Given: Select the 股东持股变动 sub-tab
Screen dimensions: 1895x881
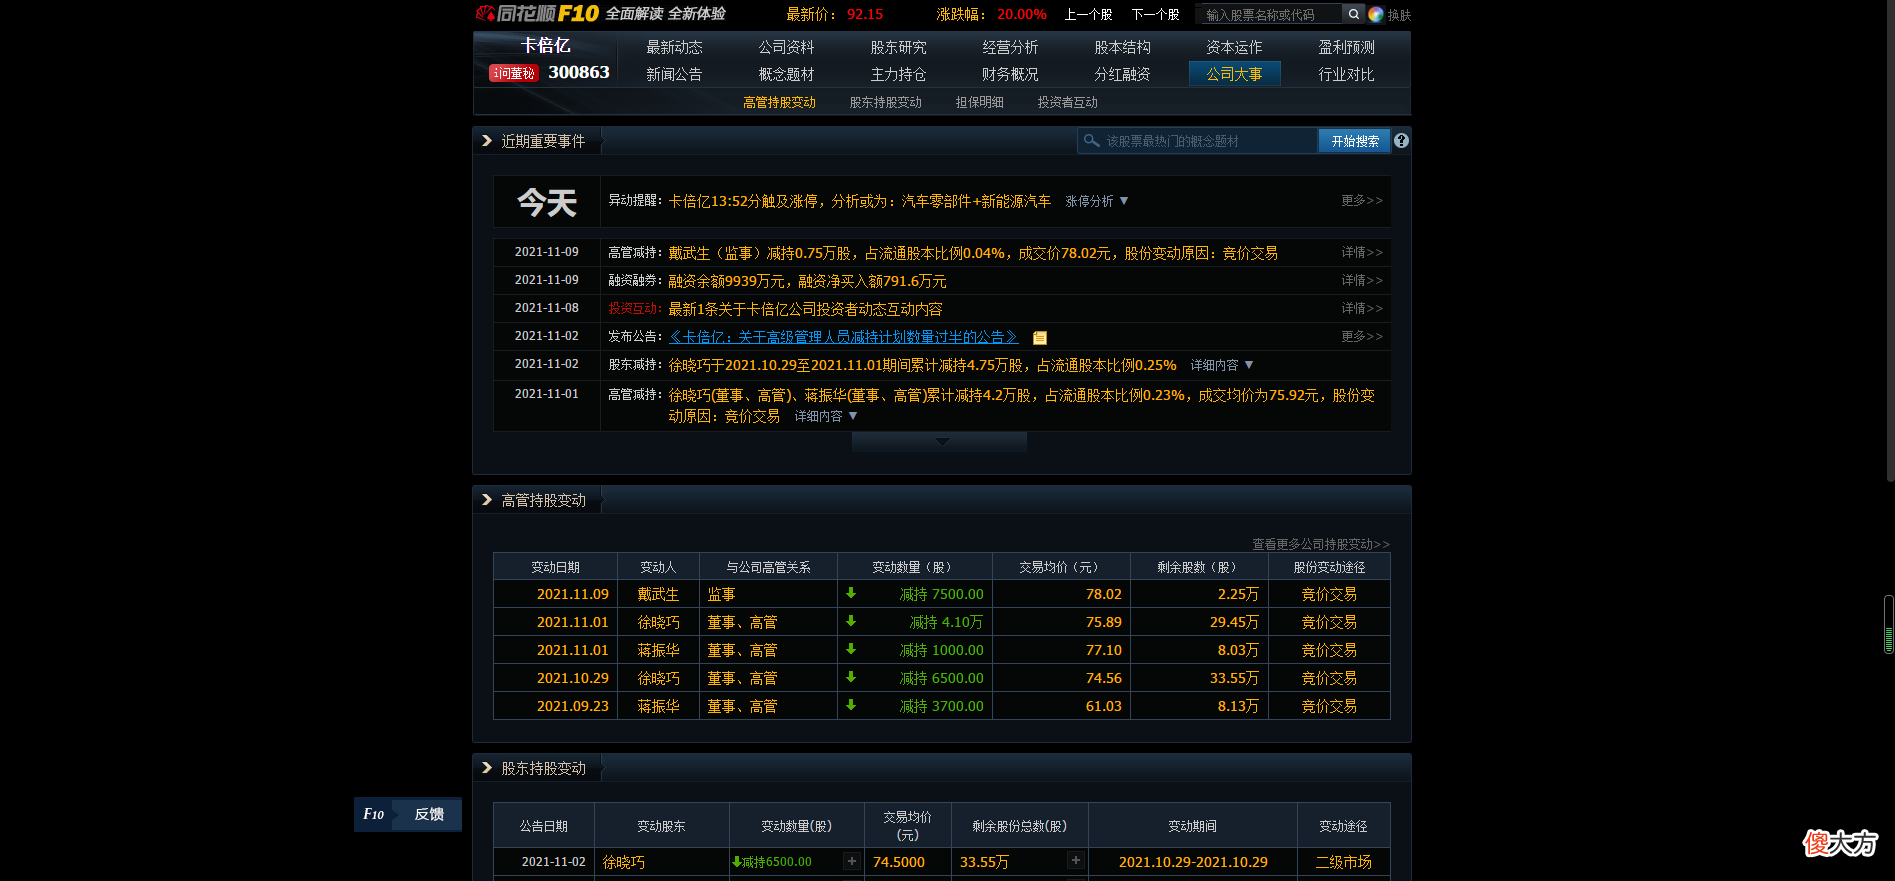Looking at the screenshot, I should pos(885,102).
